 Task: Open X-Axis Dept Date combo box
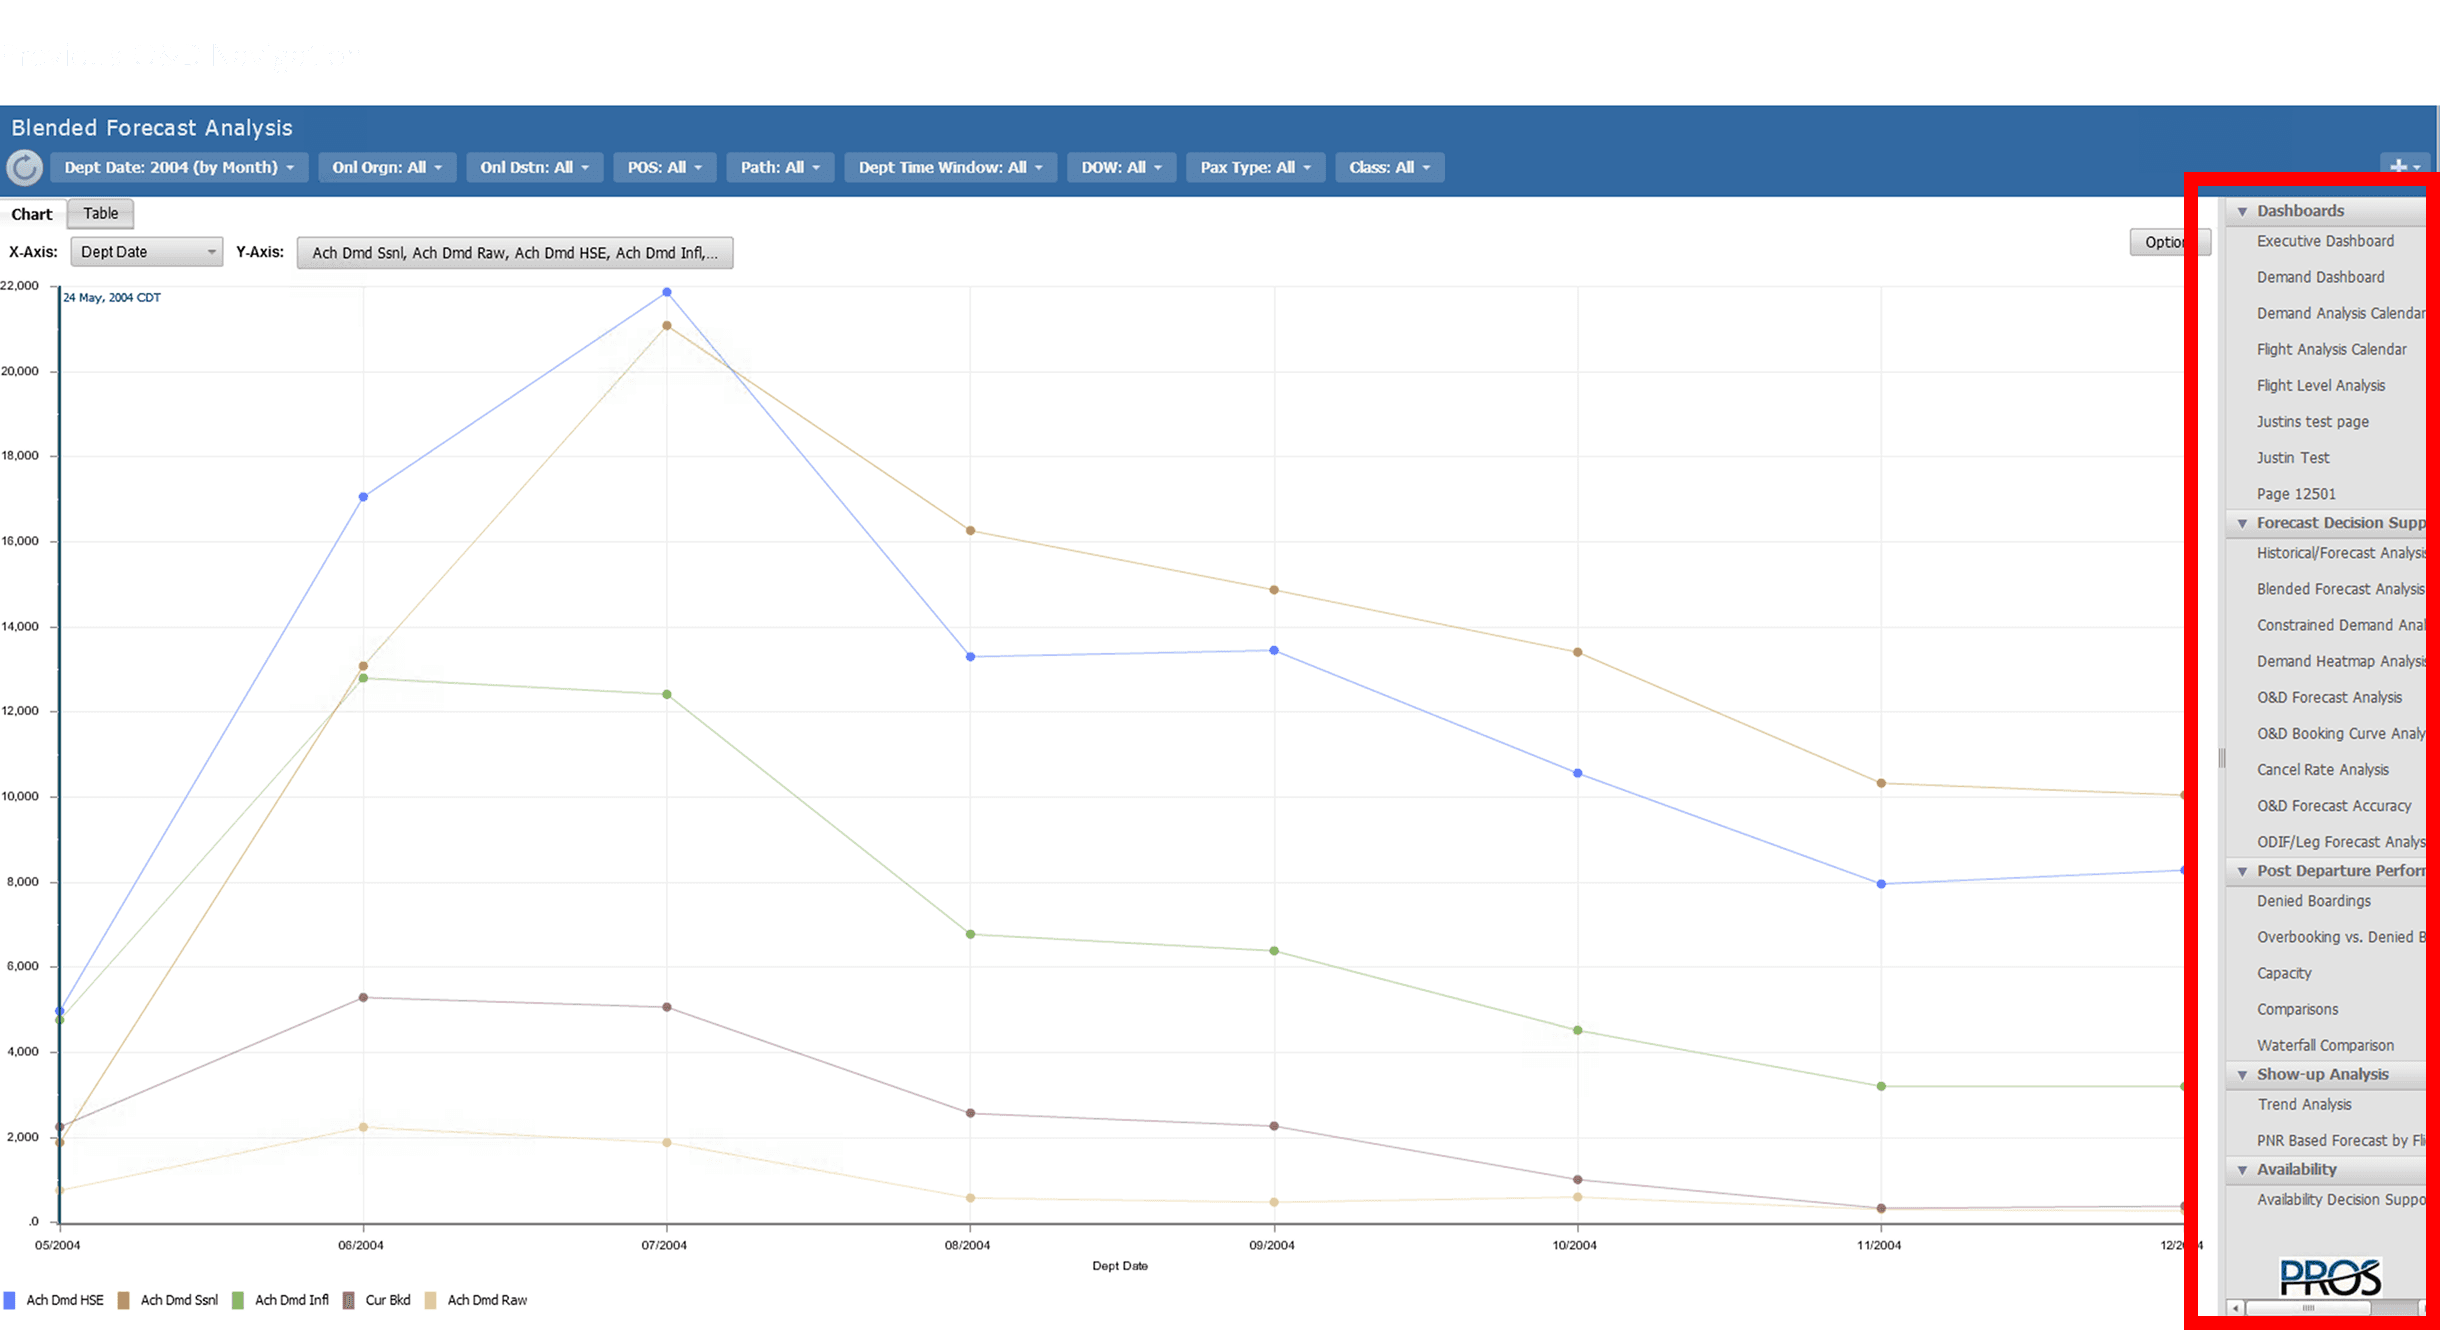[x=146, y=252]
